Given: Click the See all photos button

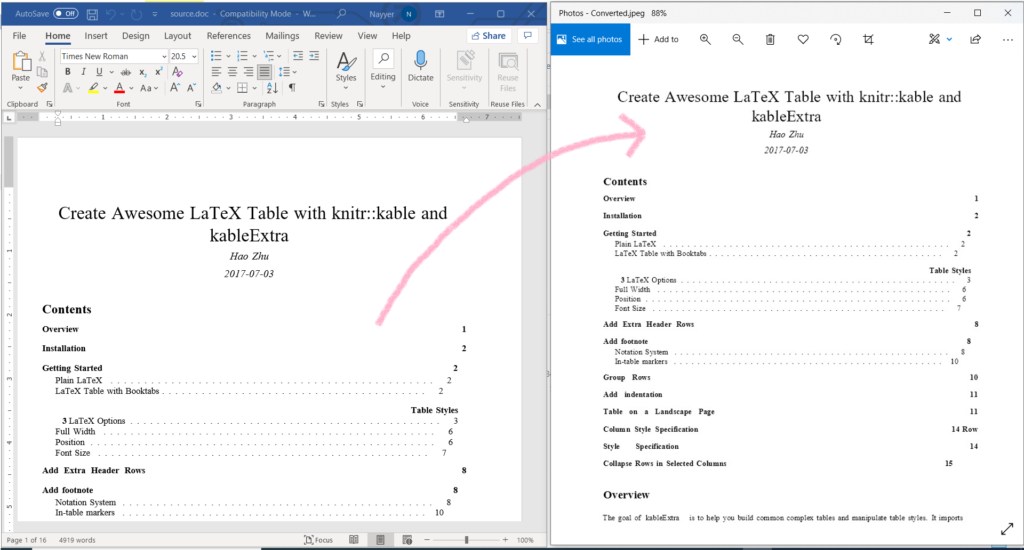Looking at the screenshot, I should [x=589, y=39].
